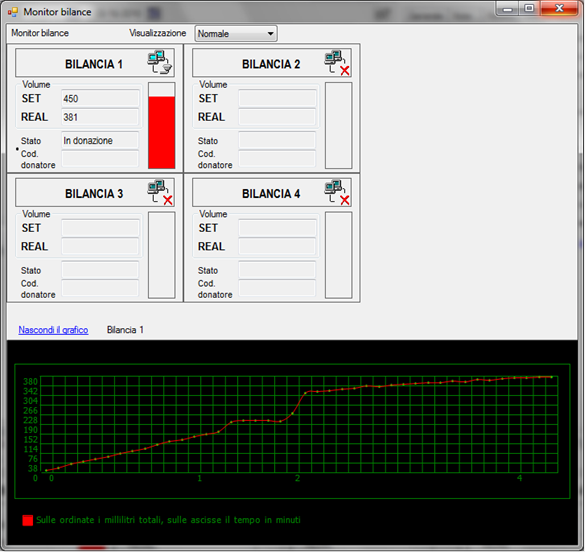Click the empty level bar of Bilancia 4
The height and width of the screenshot is (552, 585).
click(x=338, y=255)
